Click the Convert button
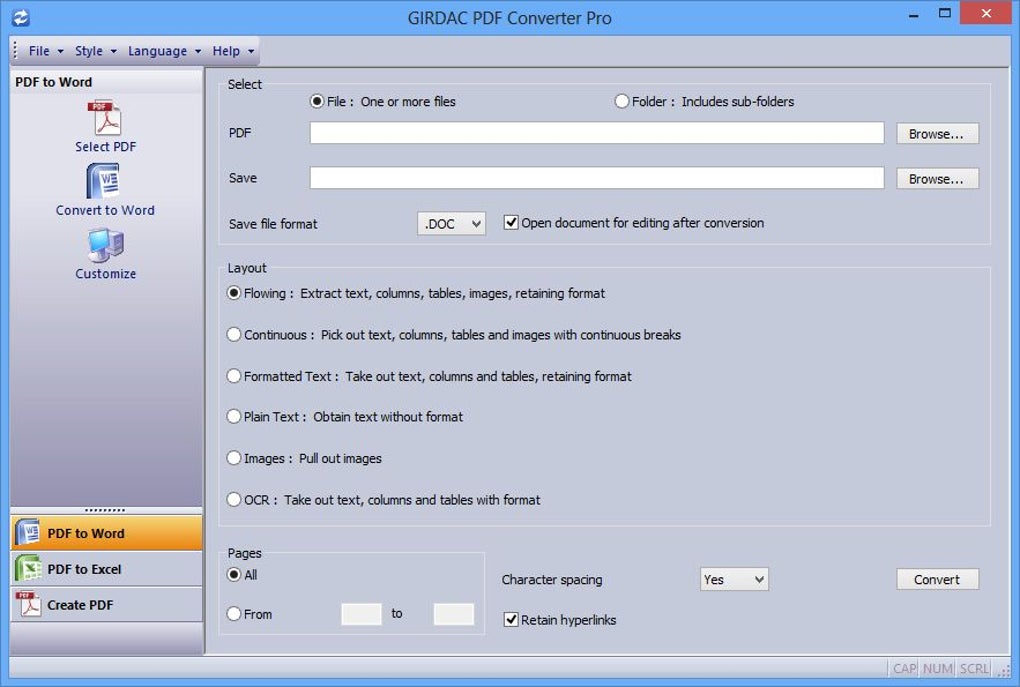 (x=937, y=579)
